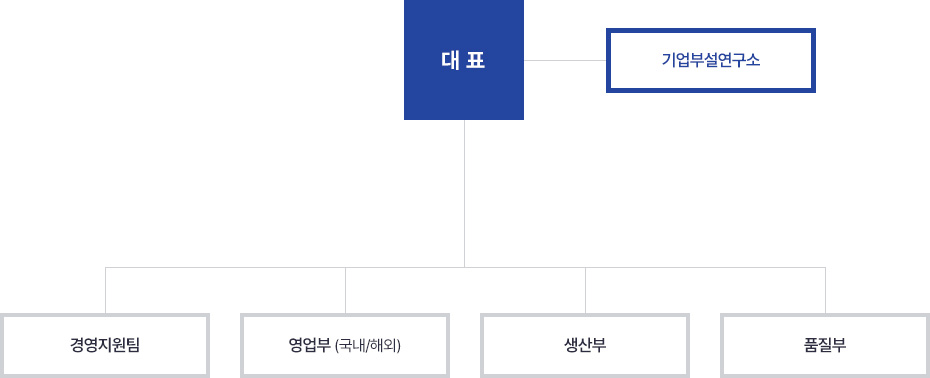Click the (국내/해외) text in 영업부

[368, 345]
